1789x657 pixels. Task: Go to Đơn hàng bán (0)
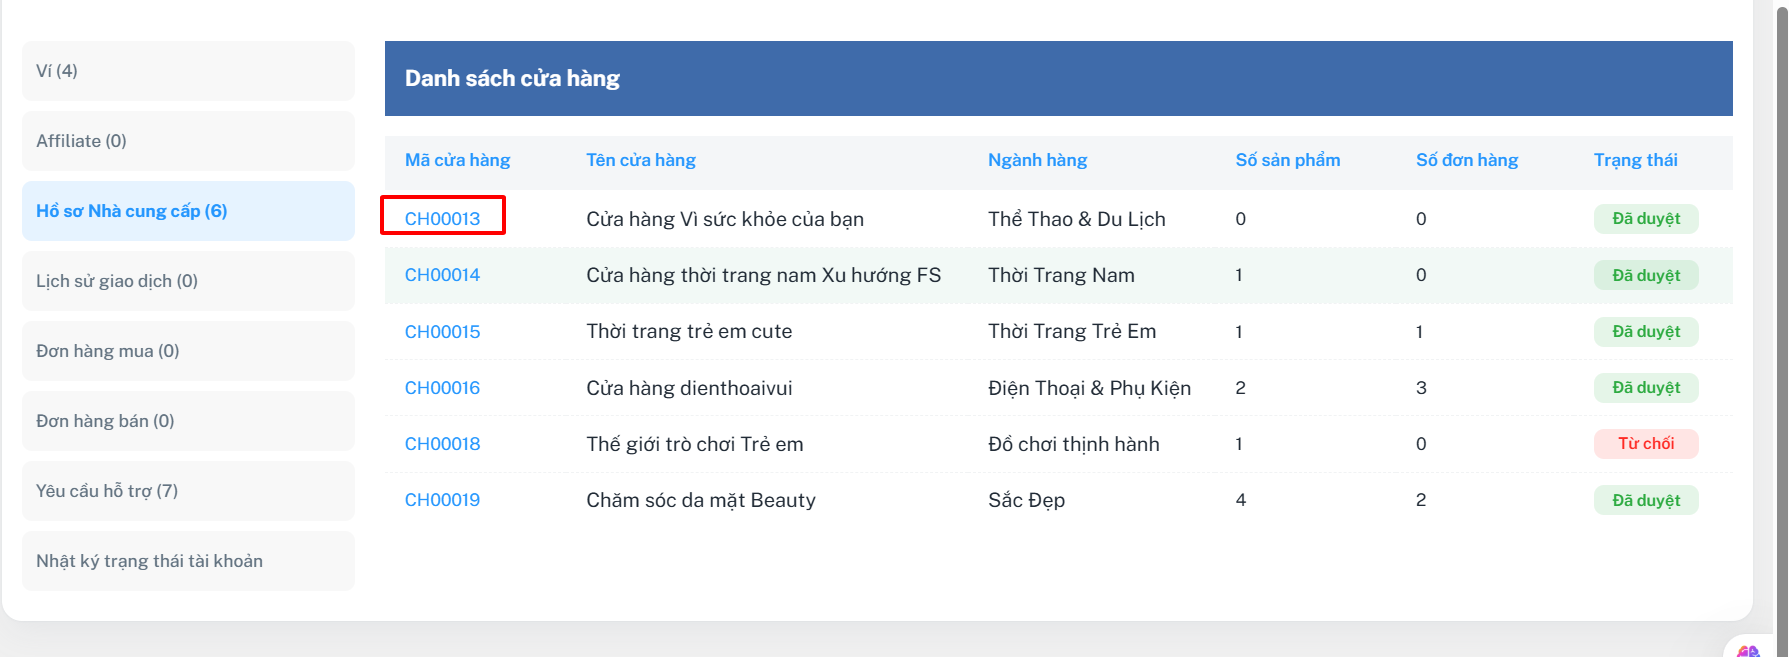point(188,421)
